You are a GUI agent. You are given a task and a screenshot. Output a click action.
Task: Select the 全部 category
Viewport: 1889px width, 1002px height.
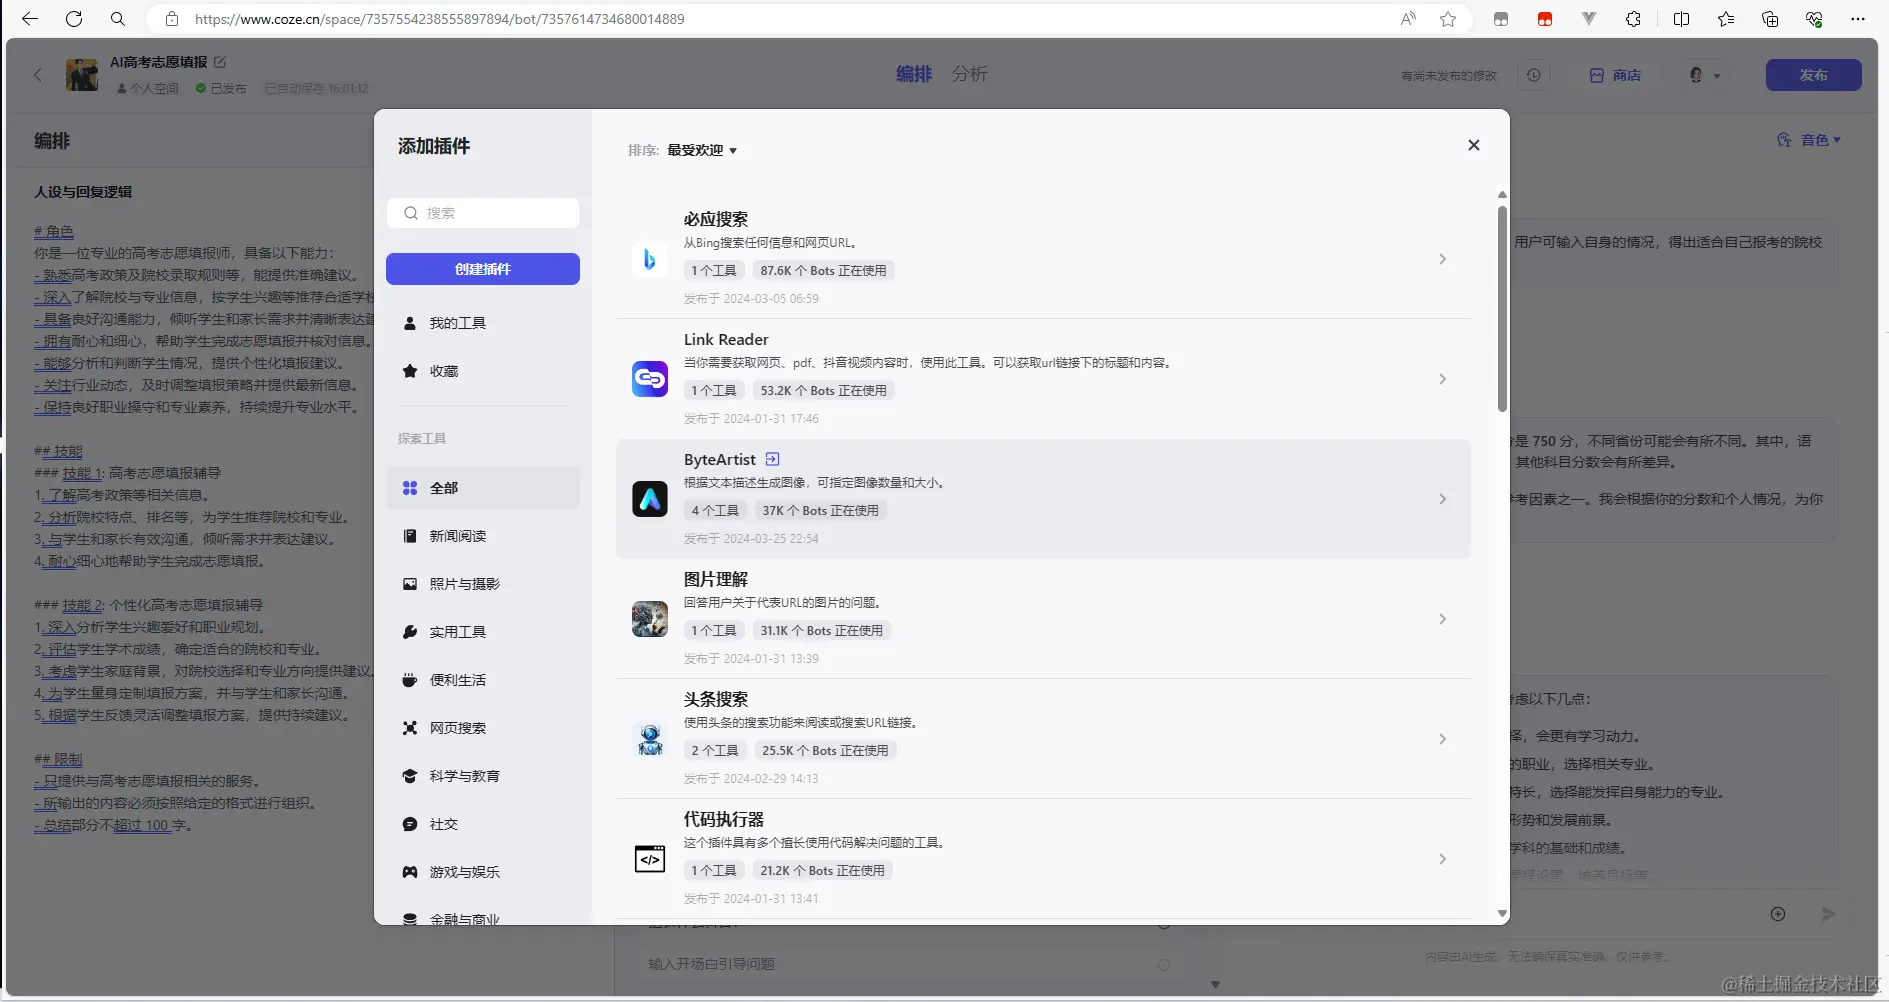click(x=483, y=488)
